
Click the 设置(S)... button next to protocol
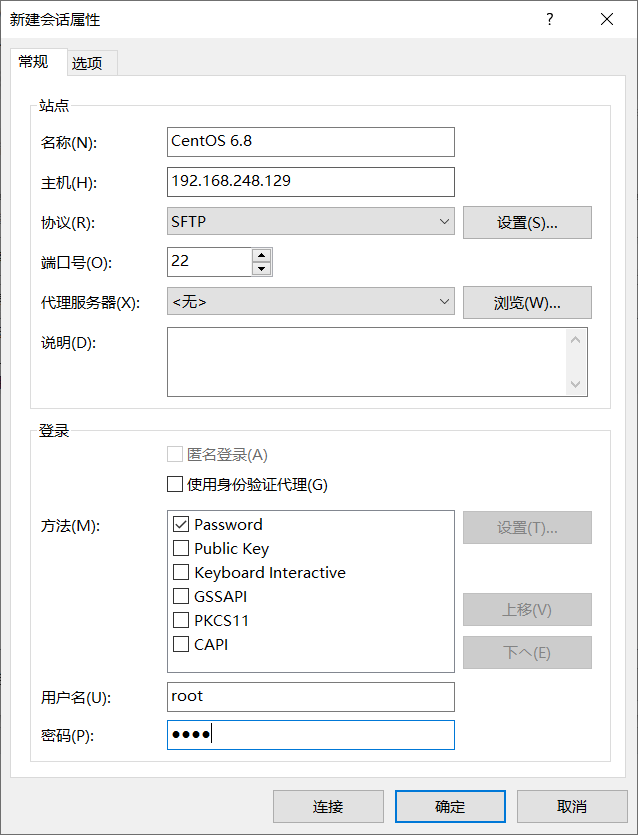527,223
